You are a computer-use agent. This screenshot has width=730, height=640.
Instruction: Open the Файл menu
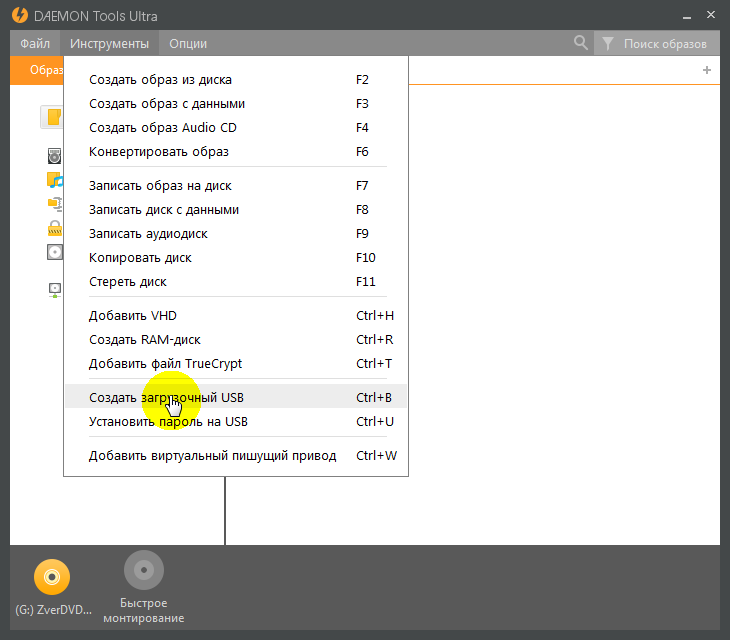pyautogui.click(x=35, y=43)
